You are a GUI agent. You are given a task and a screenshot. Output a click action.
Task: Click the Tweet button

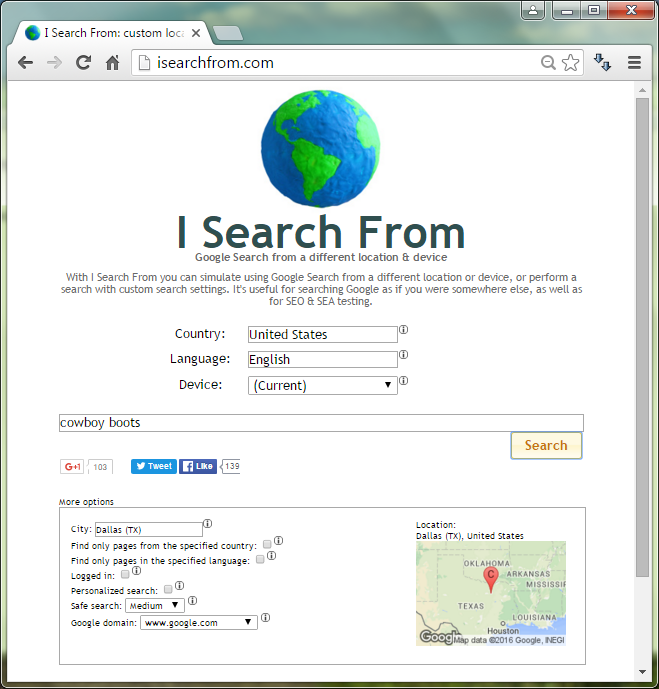point(154,466)
